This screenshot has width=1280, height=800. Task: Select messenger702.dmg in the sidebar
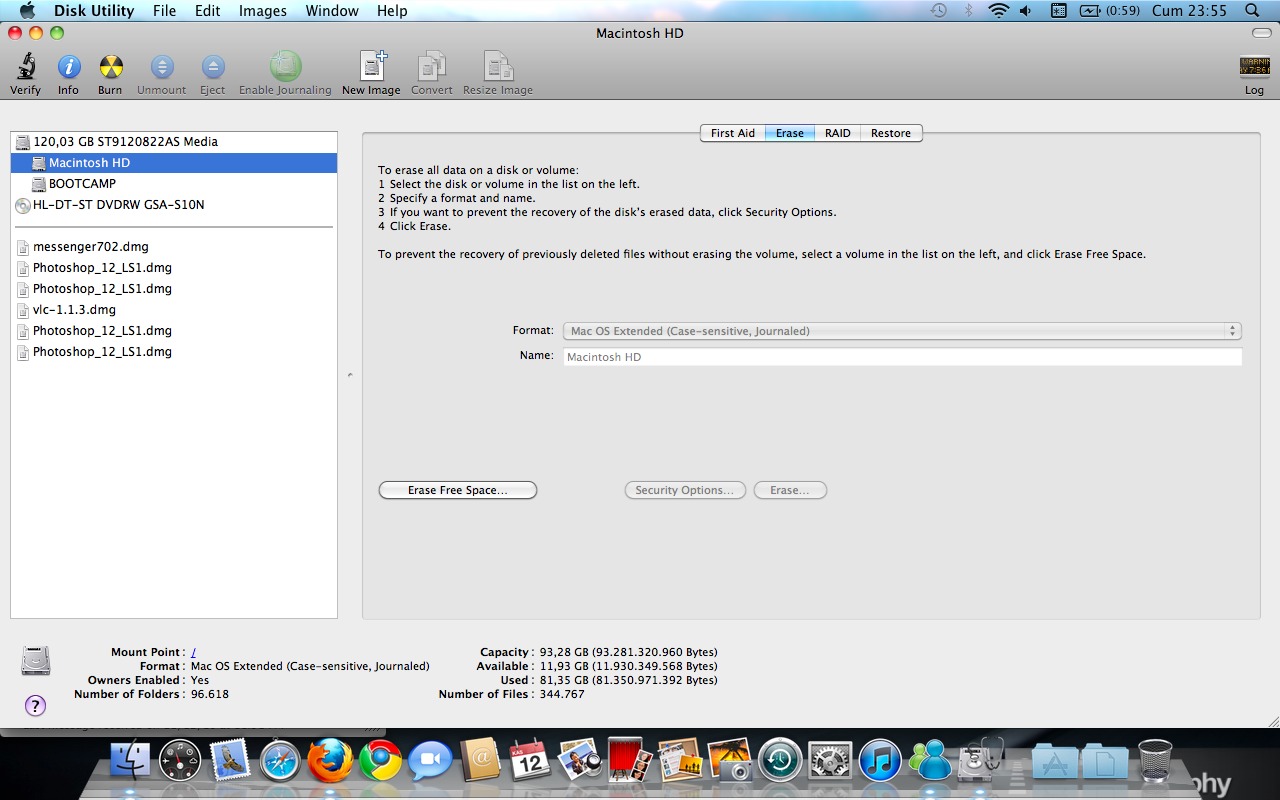click(174, 247)
